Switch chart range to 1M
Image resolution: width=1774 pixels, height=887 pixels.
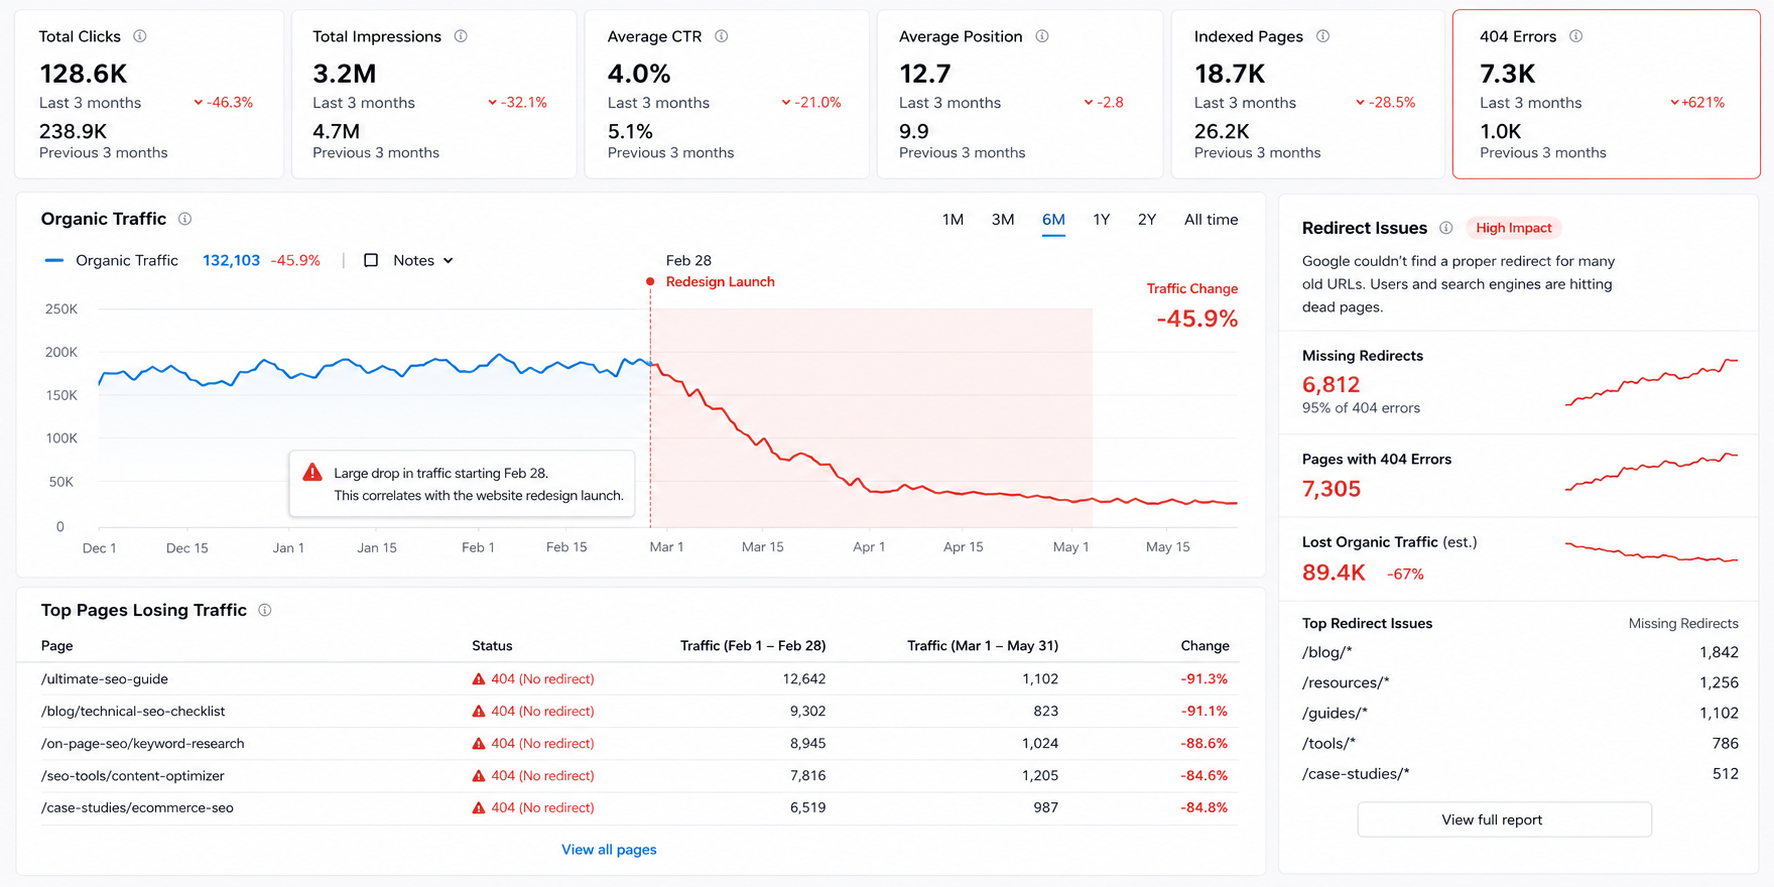pos(953,219)
